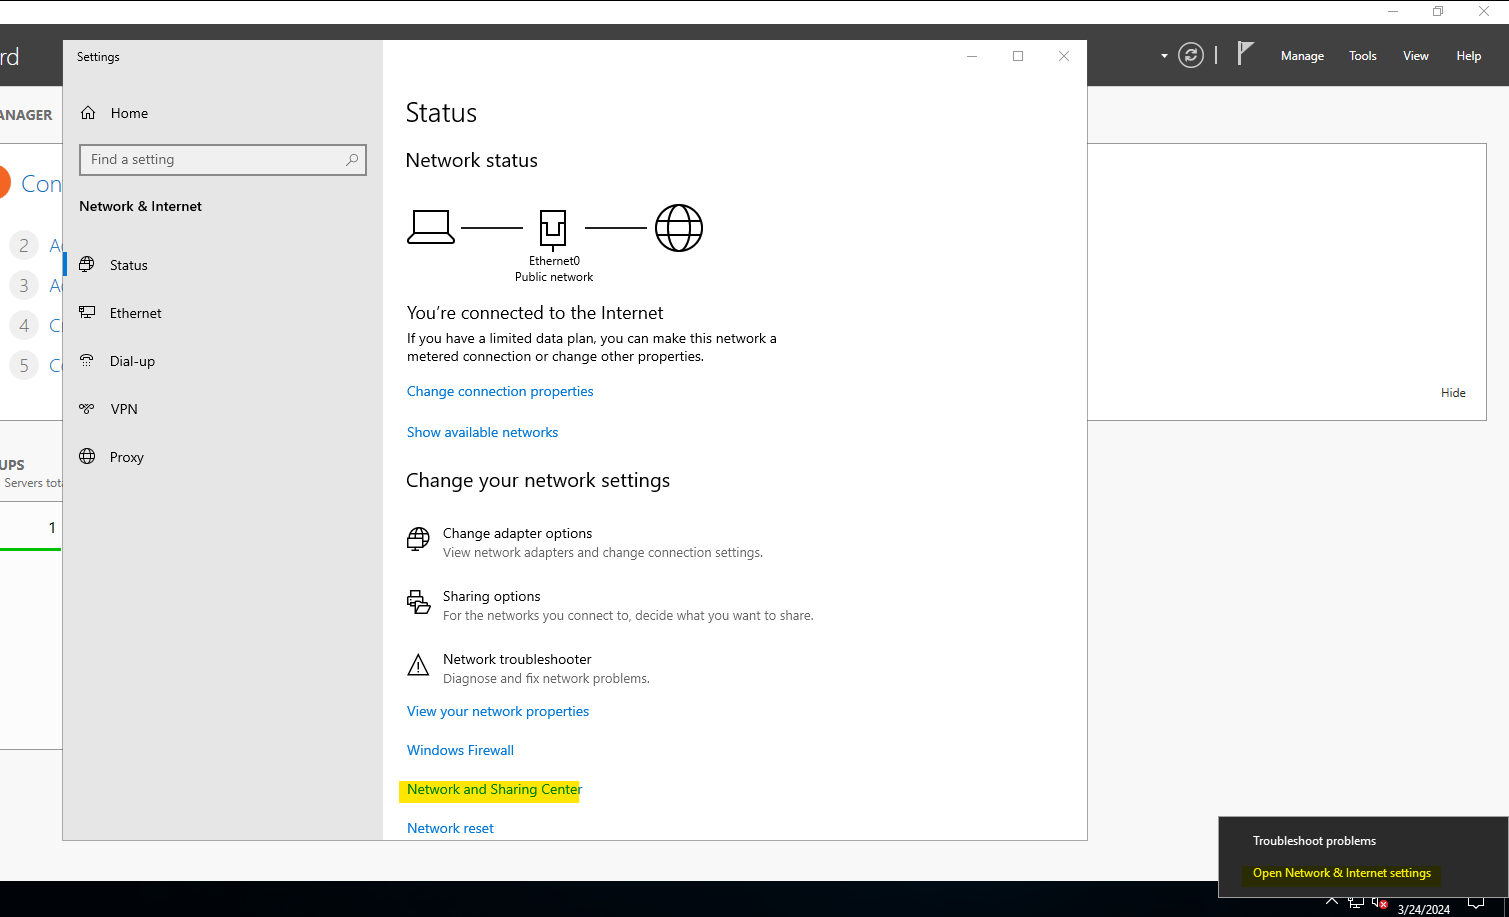Close the Settings window
This screenshot has height=917, width=1509.
click(1064, 56)
